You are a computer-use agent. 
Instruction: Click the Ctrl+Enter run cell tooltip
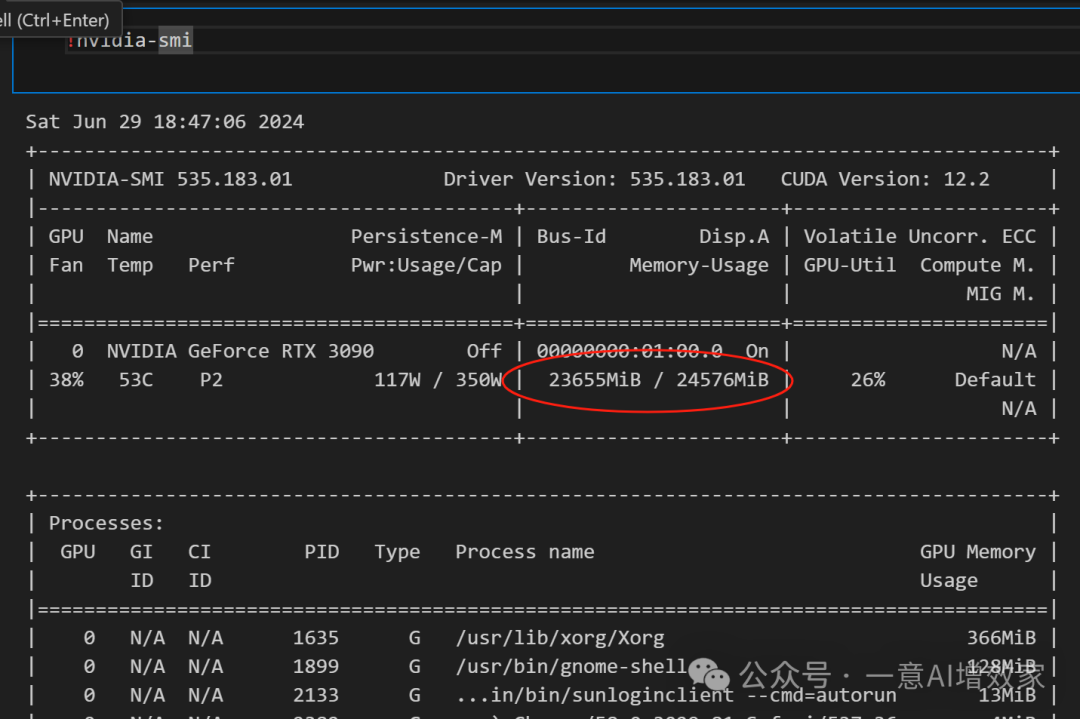60,20
